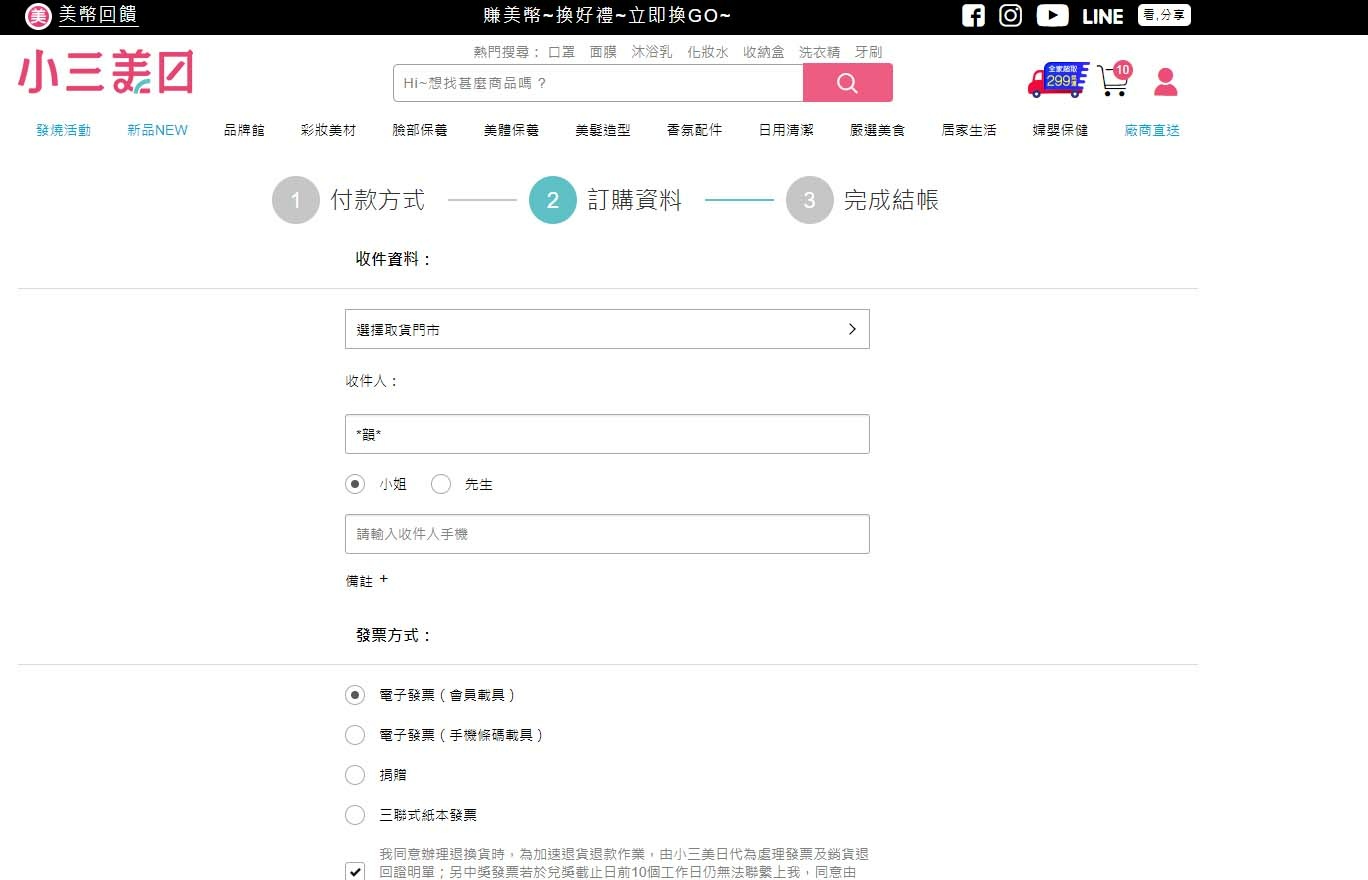Viewport: 1368px width, 880px height.
Task: Open the shopping cart icon
Action: pyautogui.click(x=1113, y=80)
